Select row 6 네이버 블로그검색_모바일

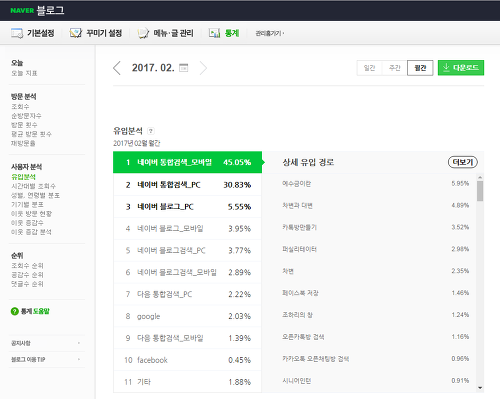[187, 272]
